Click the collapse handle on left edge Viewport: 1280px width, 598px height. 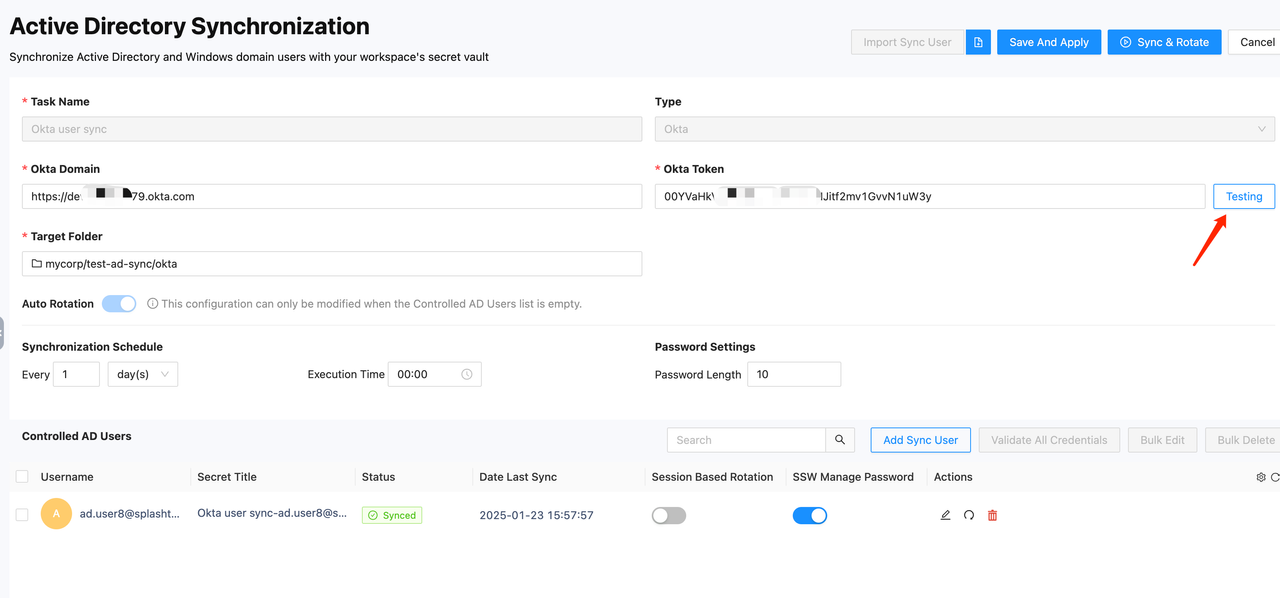2,332
